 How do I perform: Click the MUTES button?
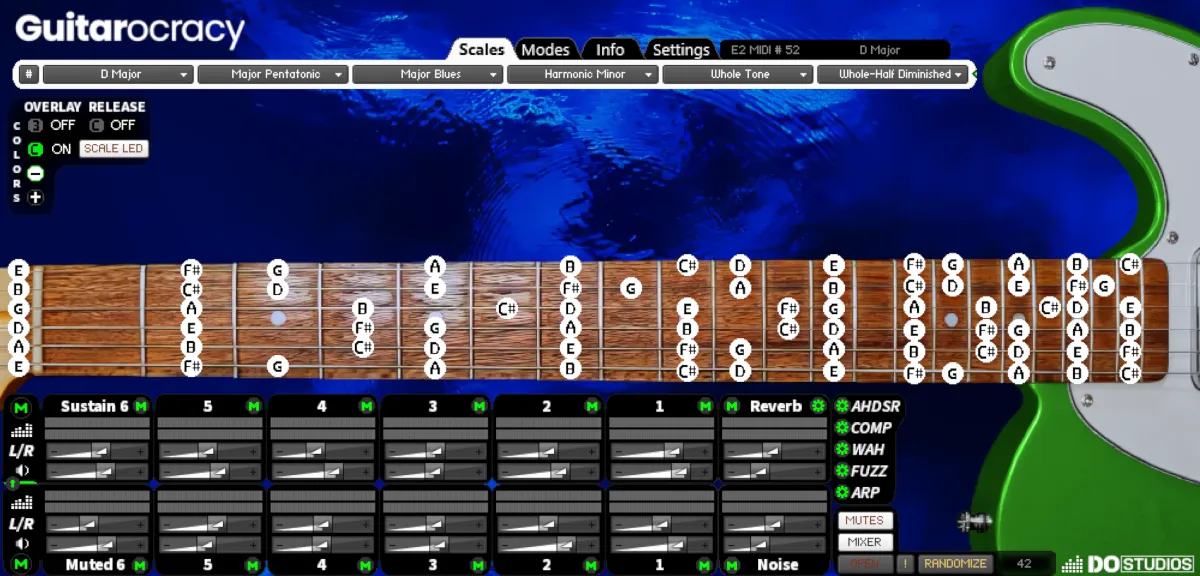(865, 521)
